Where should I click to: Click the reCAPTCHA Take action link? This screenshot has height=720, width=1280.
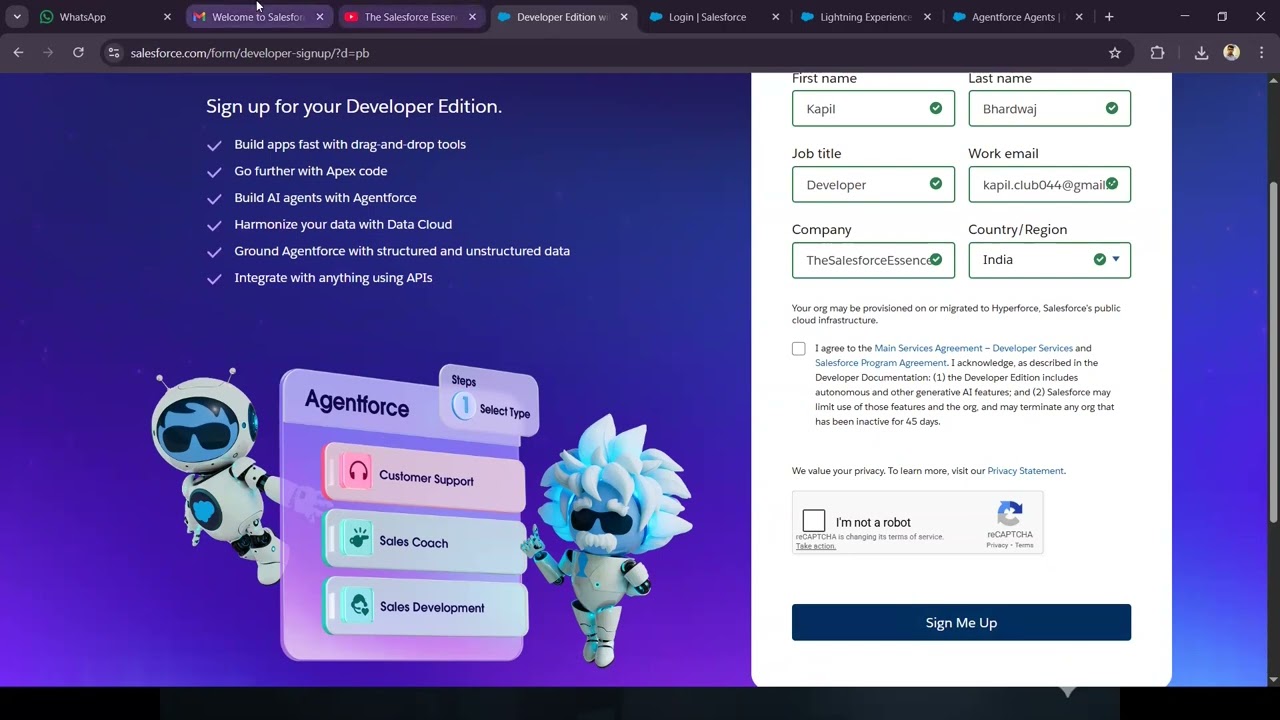coord(816,546)
